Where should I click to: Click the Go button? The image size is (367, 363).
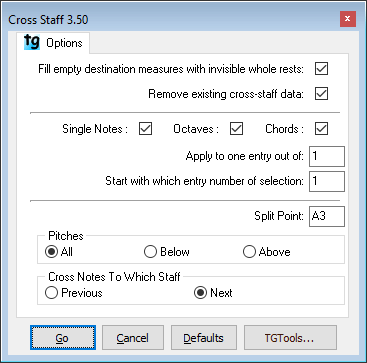click(x=63, y=338)
